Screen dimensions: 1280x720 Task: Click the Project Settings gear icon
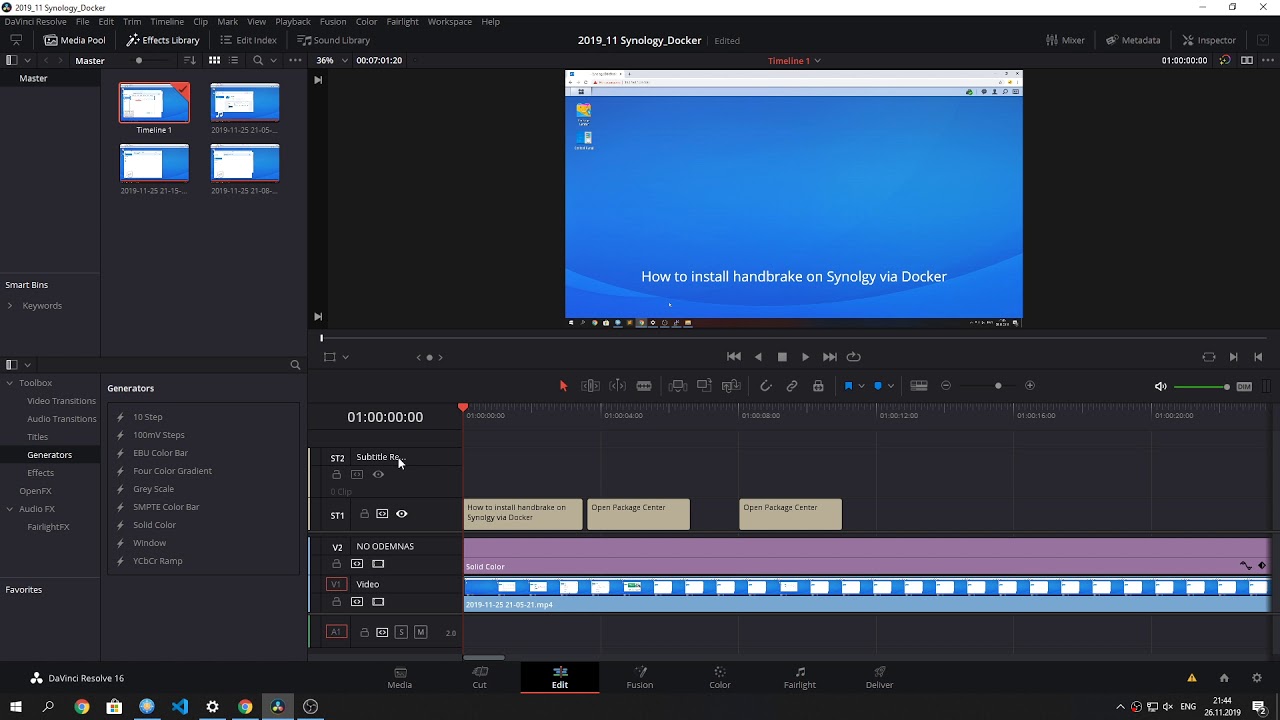(x=1257, y=678)
